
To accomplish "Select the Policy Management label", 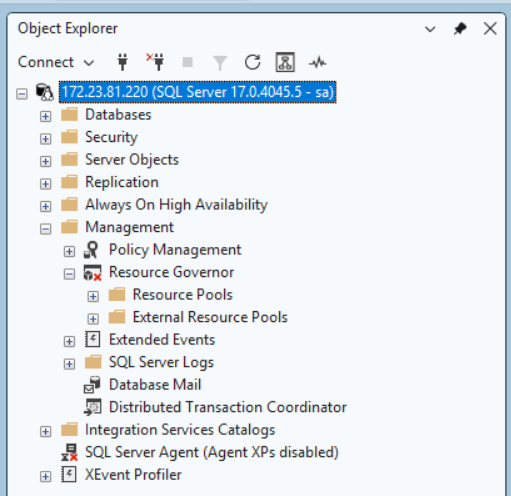I will (175, 250).
